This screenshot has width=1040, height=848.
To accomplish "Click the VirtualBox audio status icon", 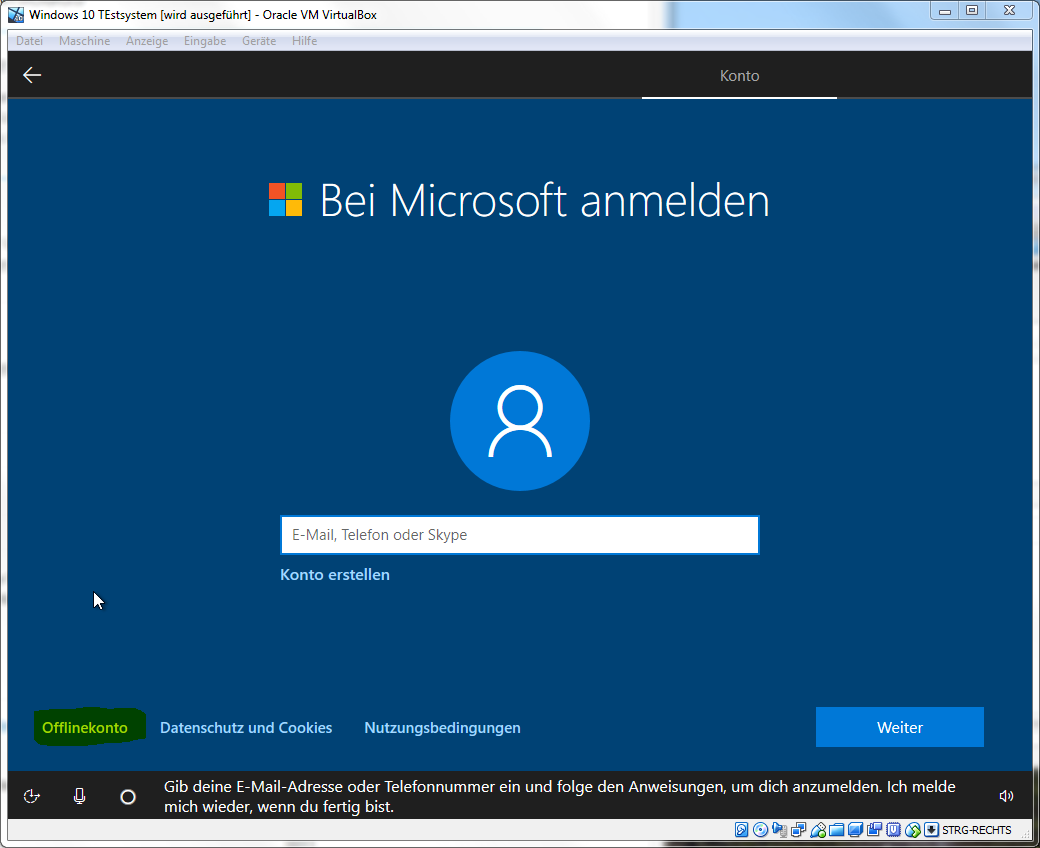I will pos(780,830).
